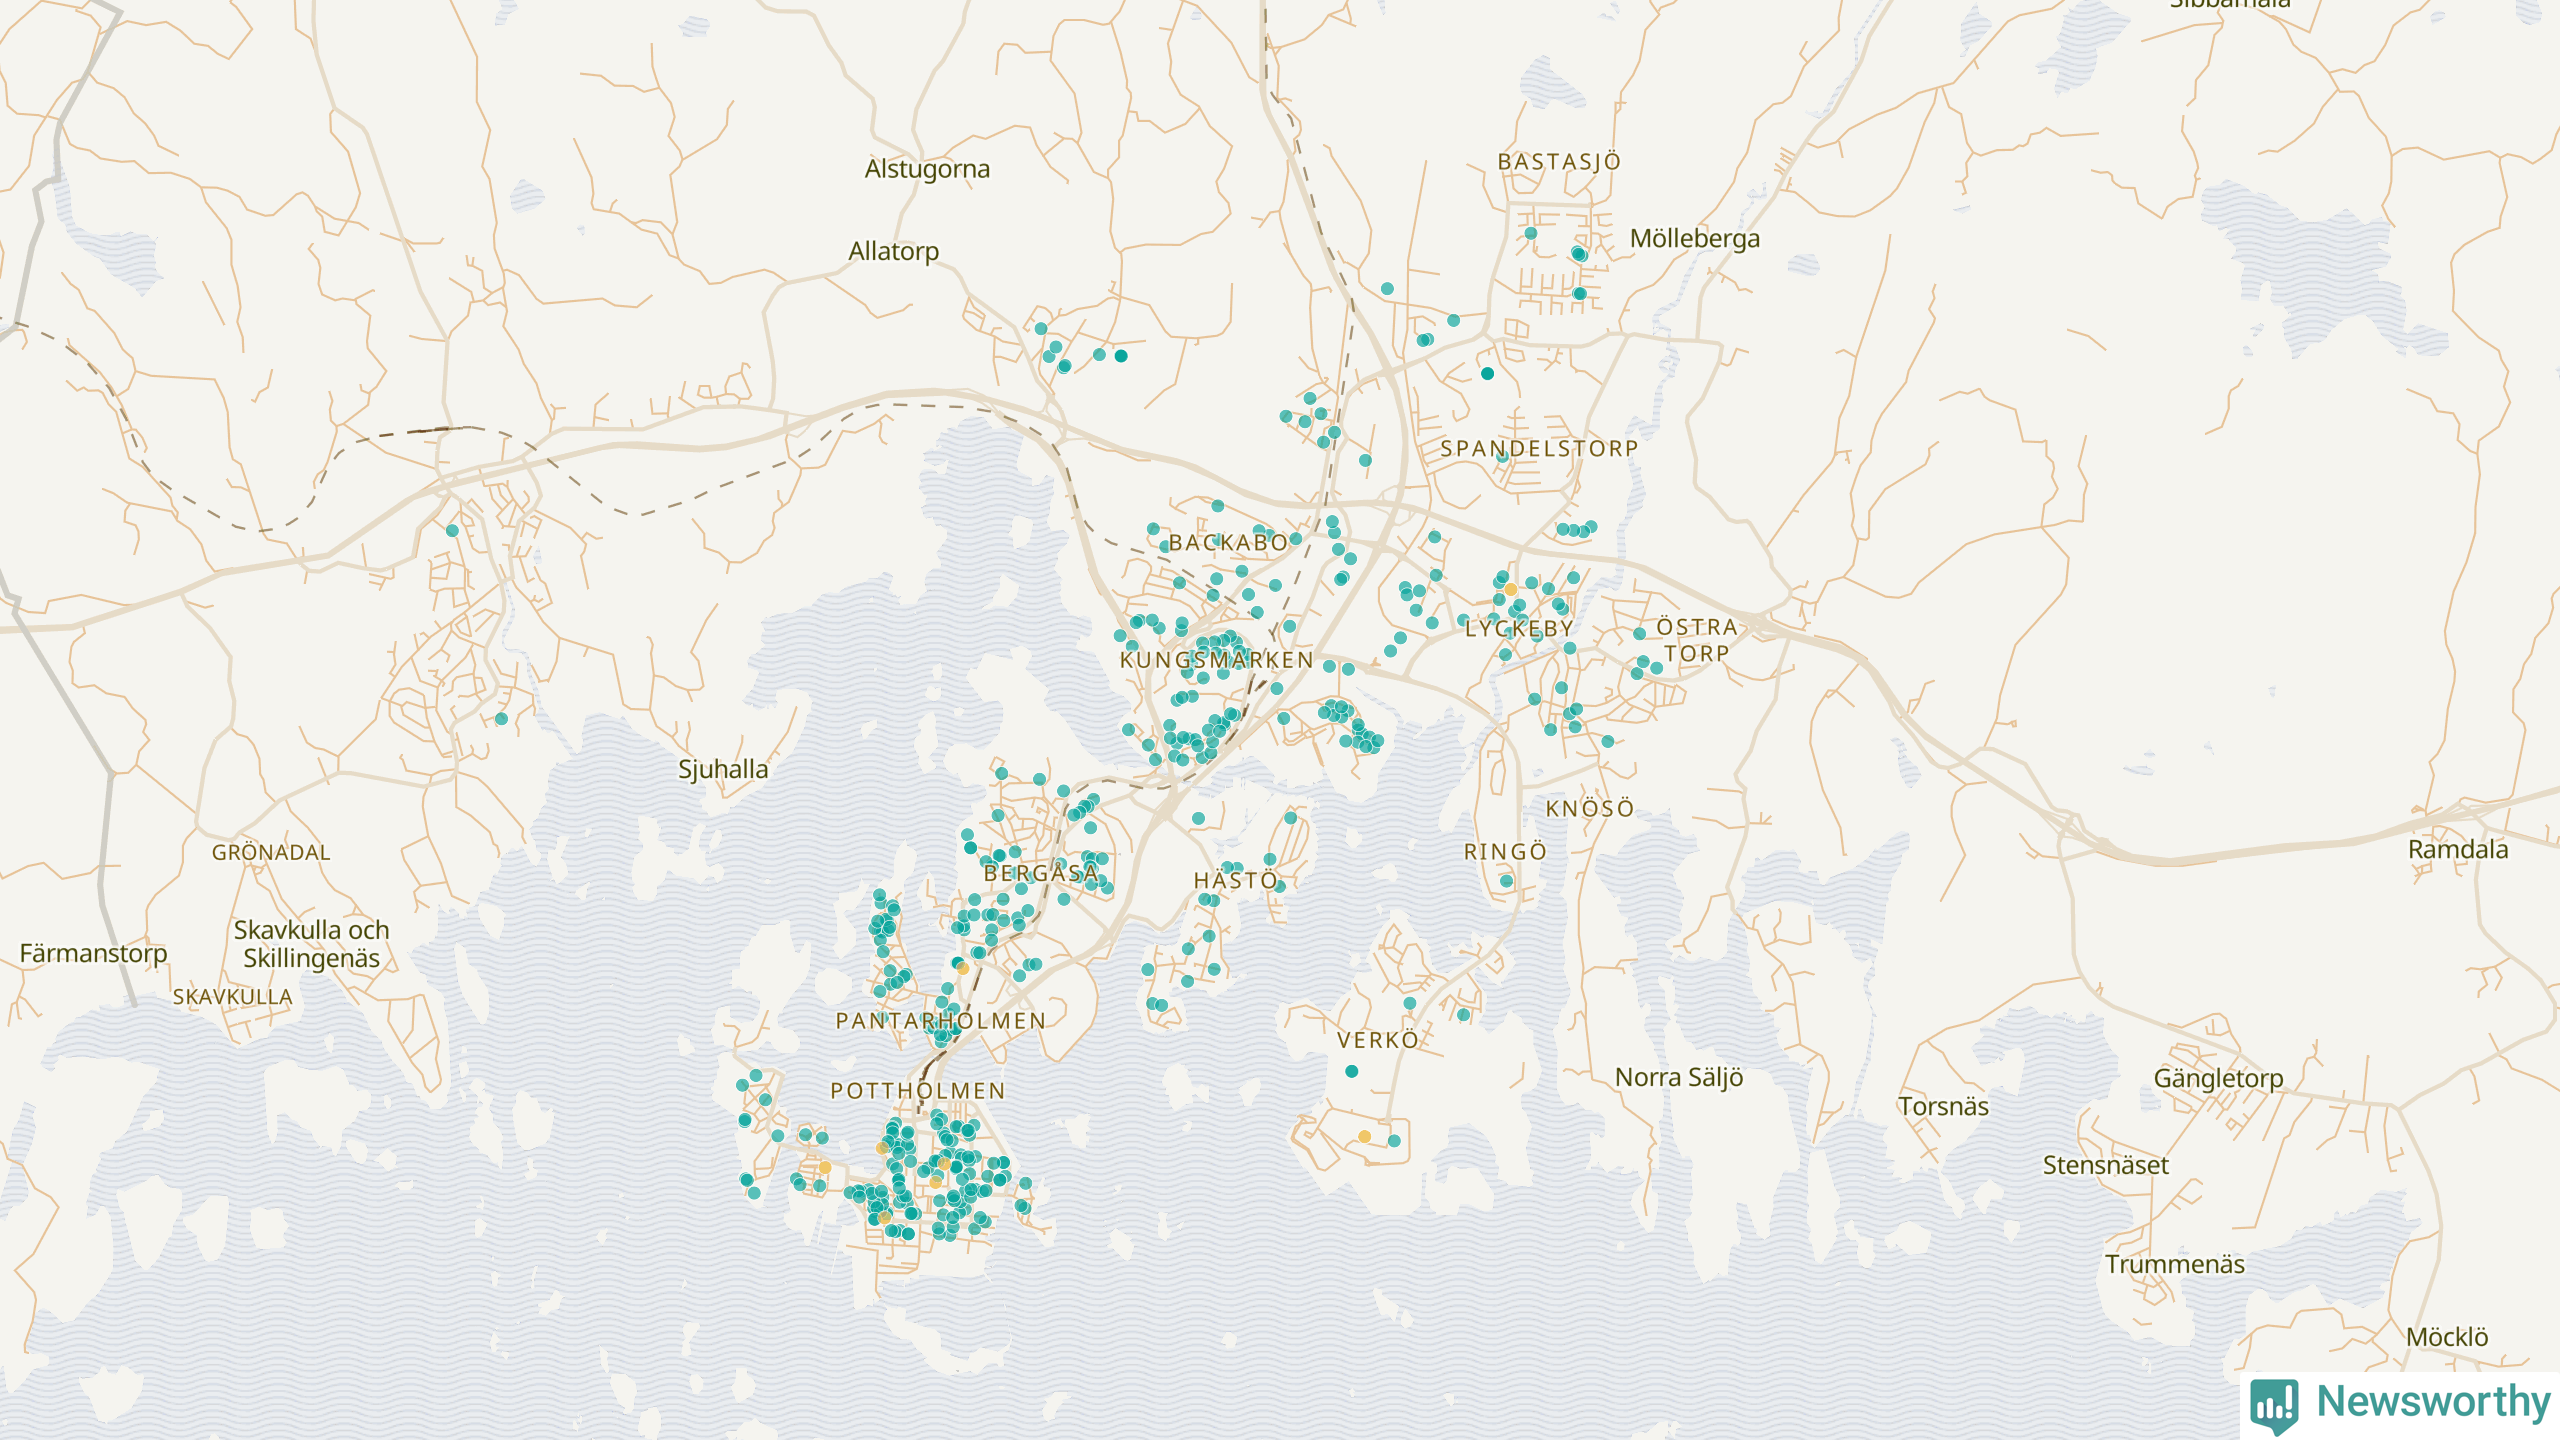Image resolution: width=2560 pixels, height=1440 pixels.
Task: Click the Allatorp place label
Action: [893, 251]
